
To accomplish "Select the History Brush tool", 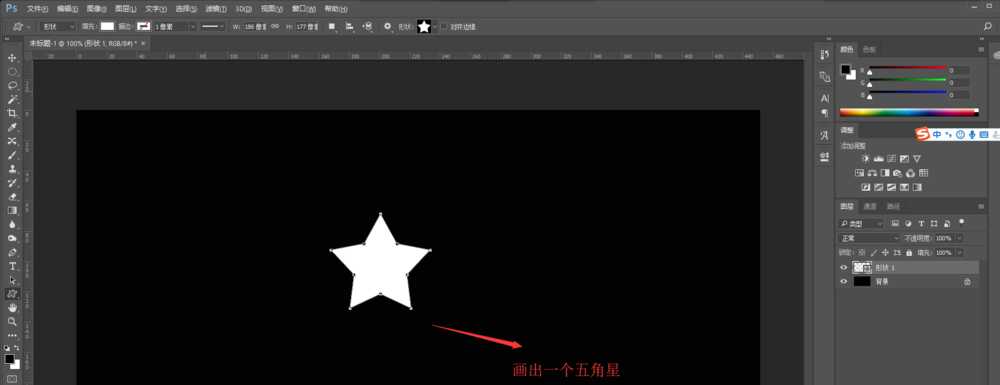I will [12, 183].
